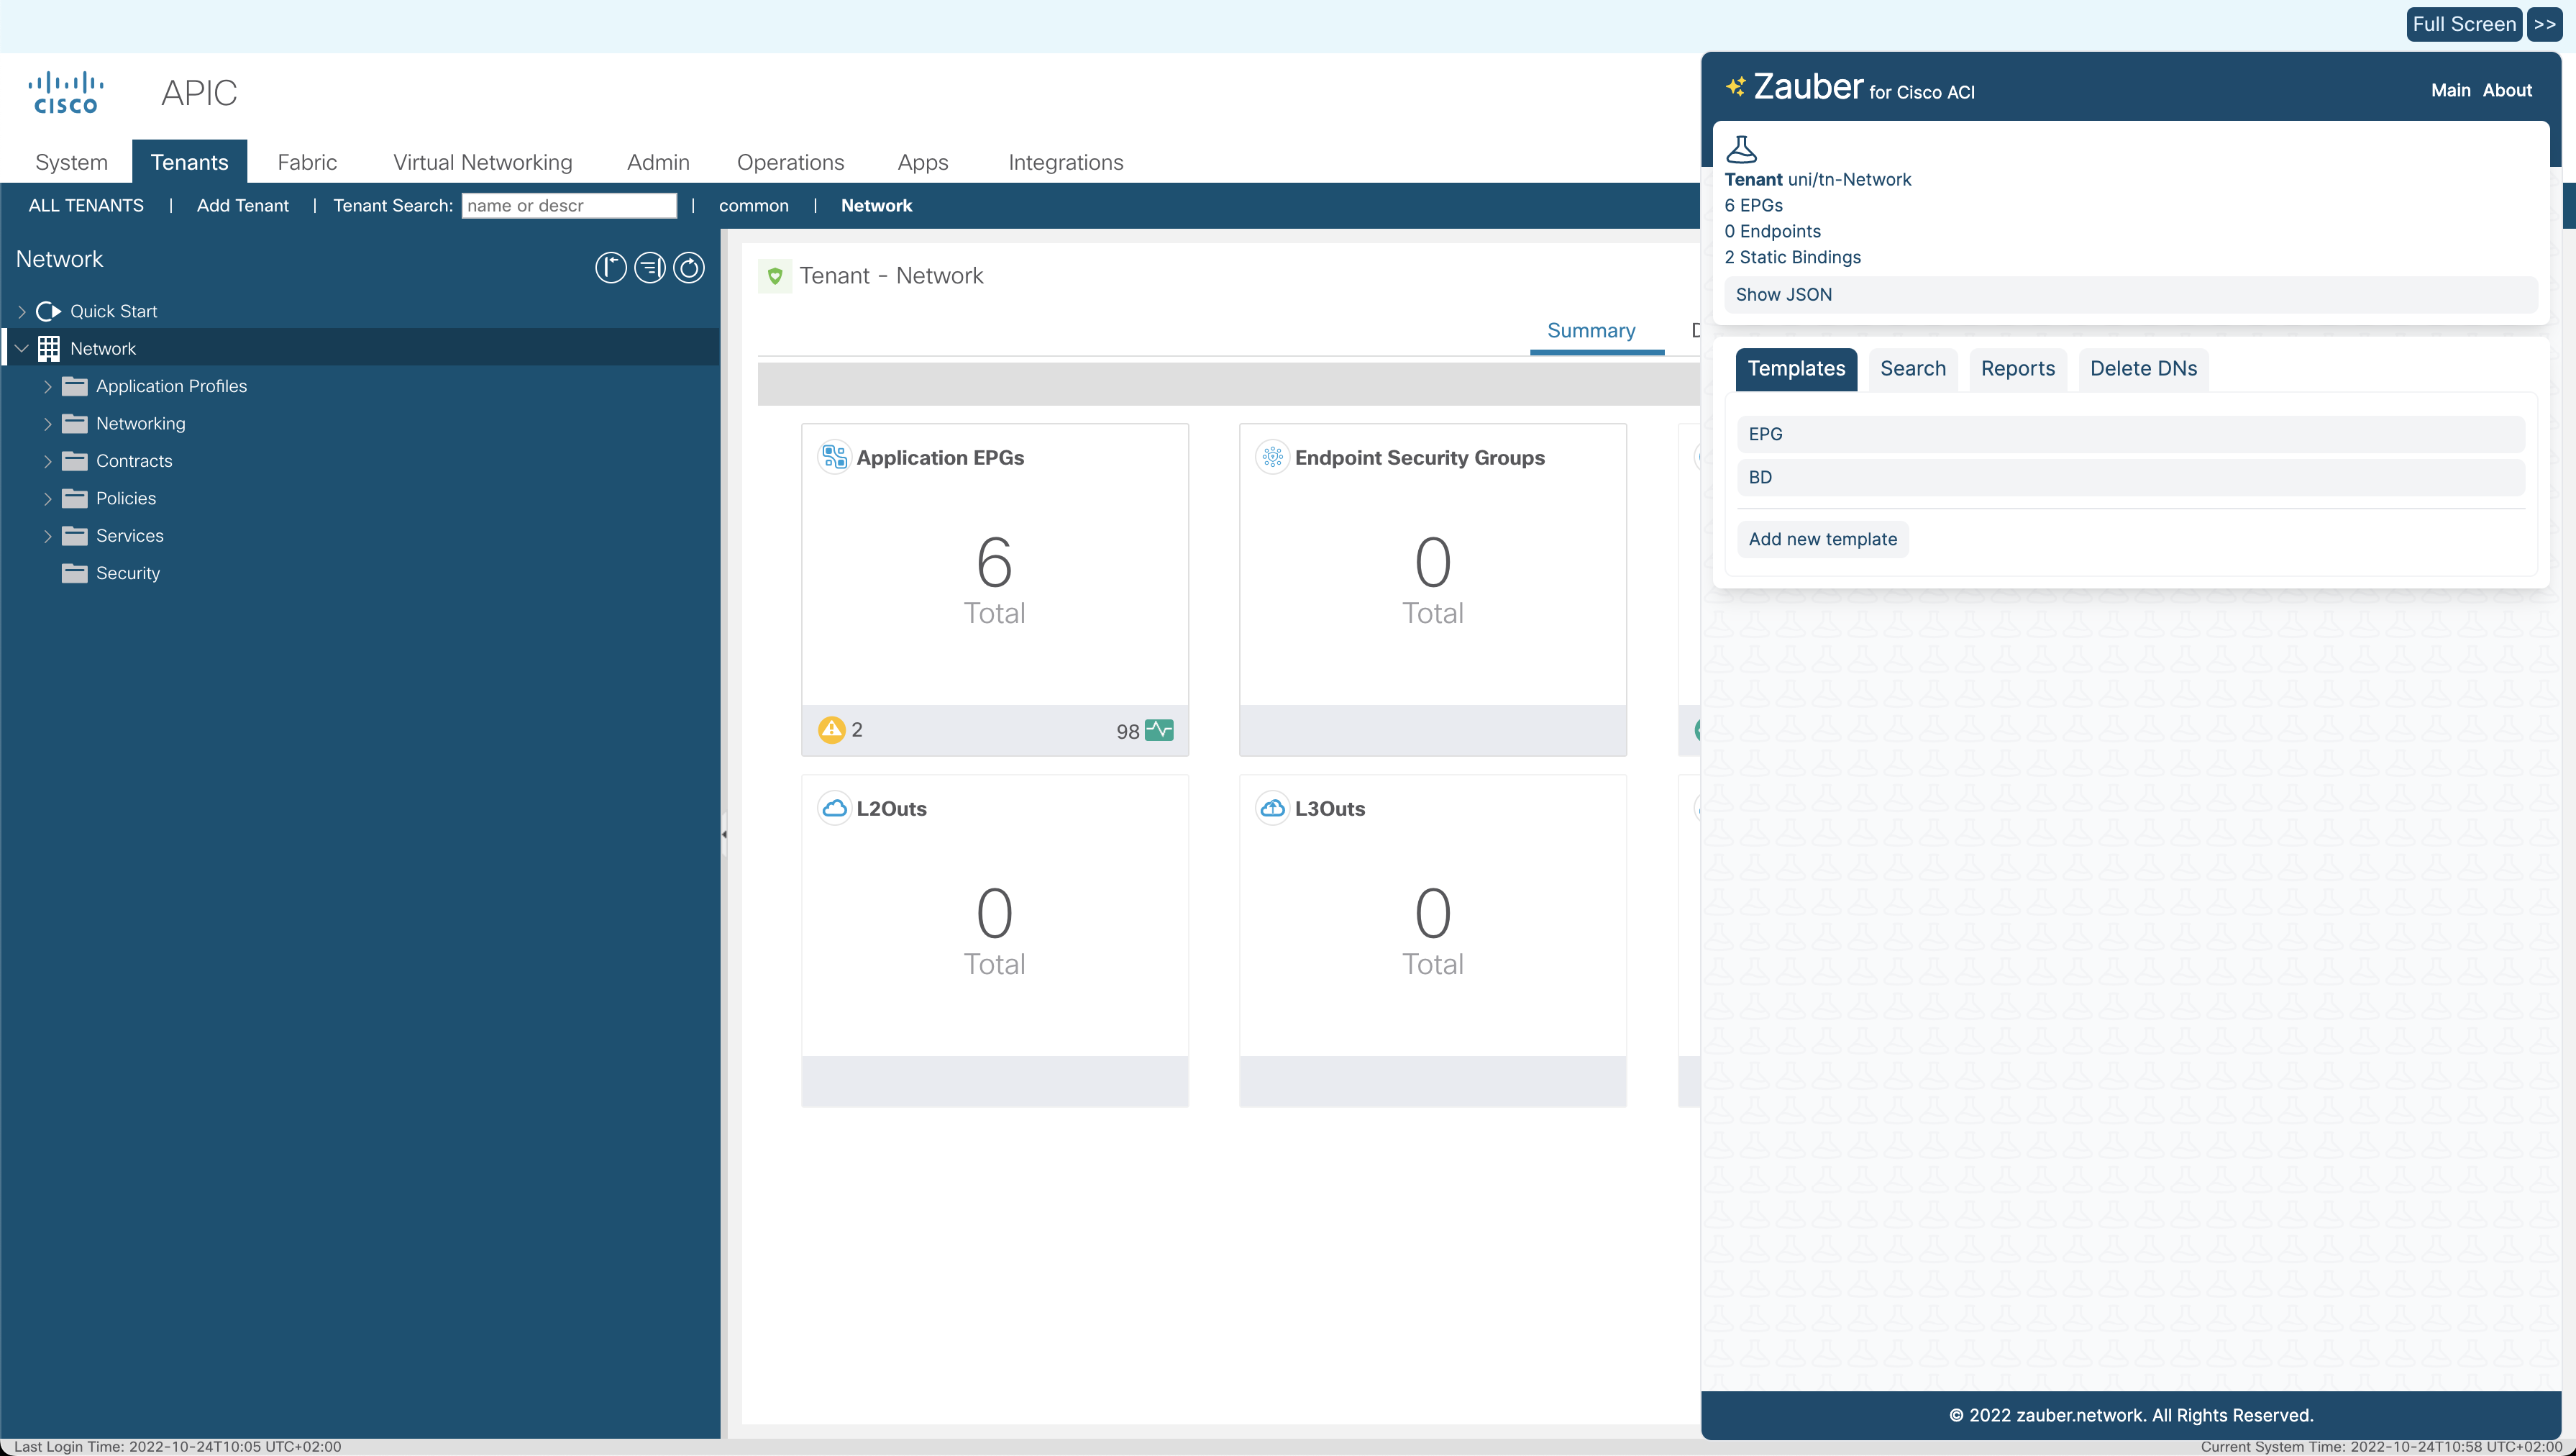The height and width of the screenshot is (1456, 2576).
Task: Click the Zauber flask icon above Tenant
Action: pyautogui.click(x=1741, y=149)
